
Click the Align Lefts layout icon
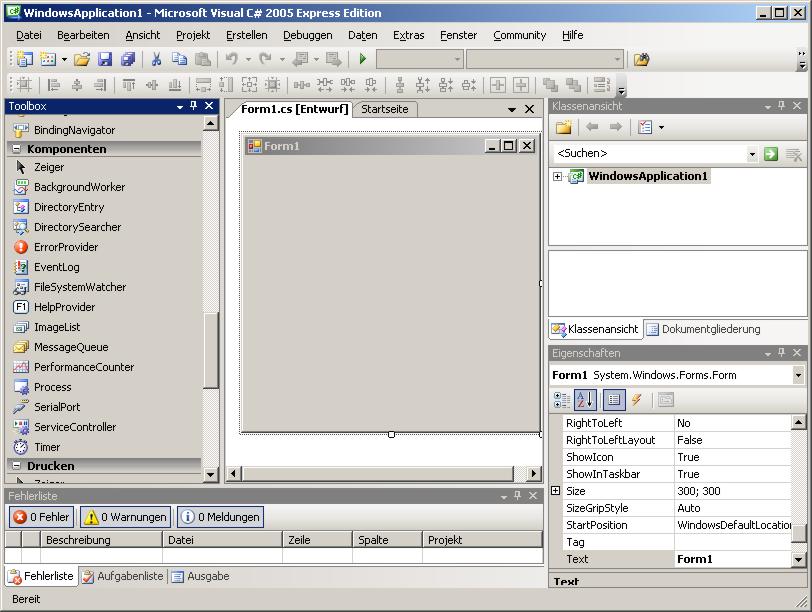[53, 84]
